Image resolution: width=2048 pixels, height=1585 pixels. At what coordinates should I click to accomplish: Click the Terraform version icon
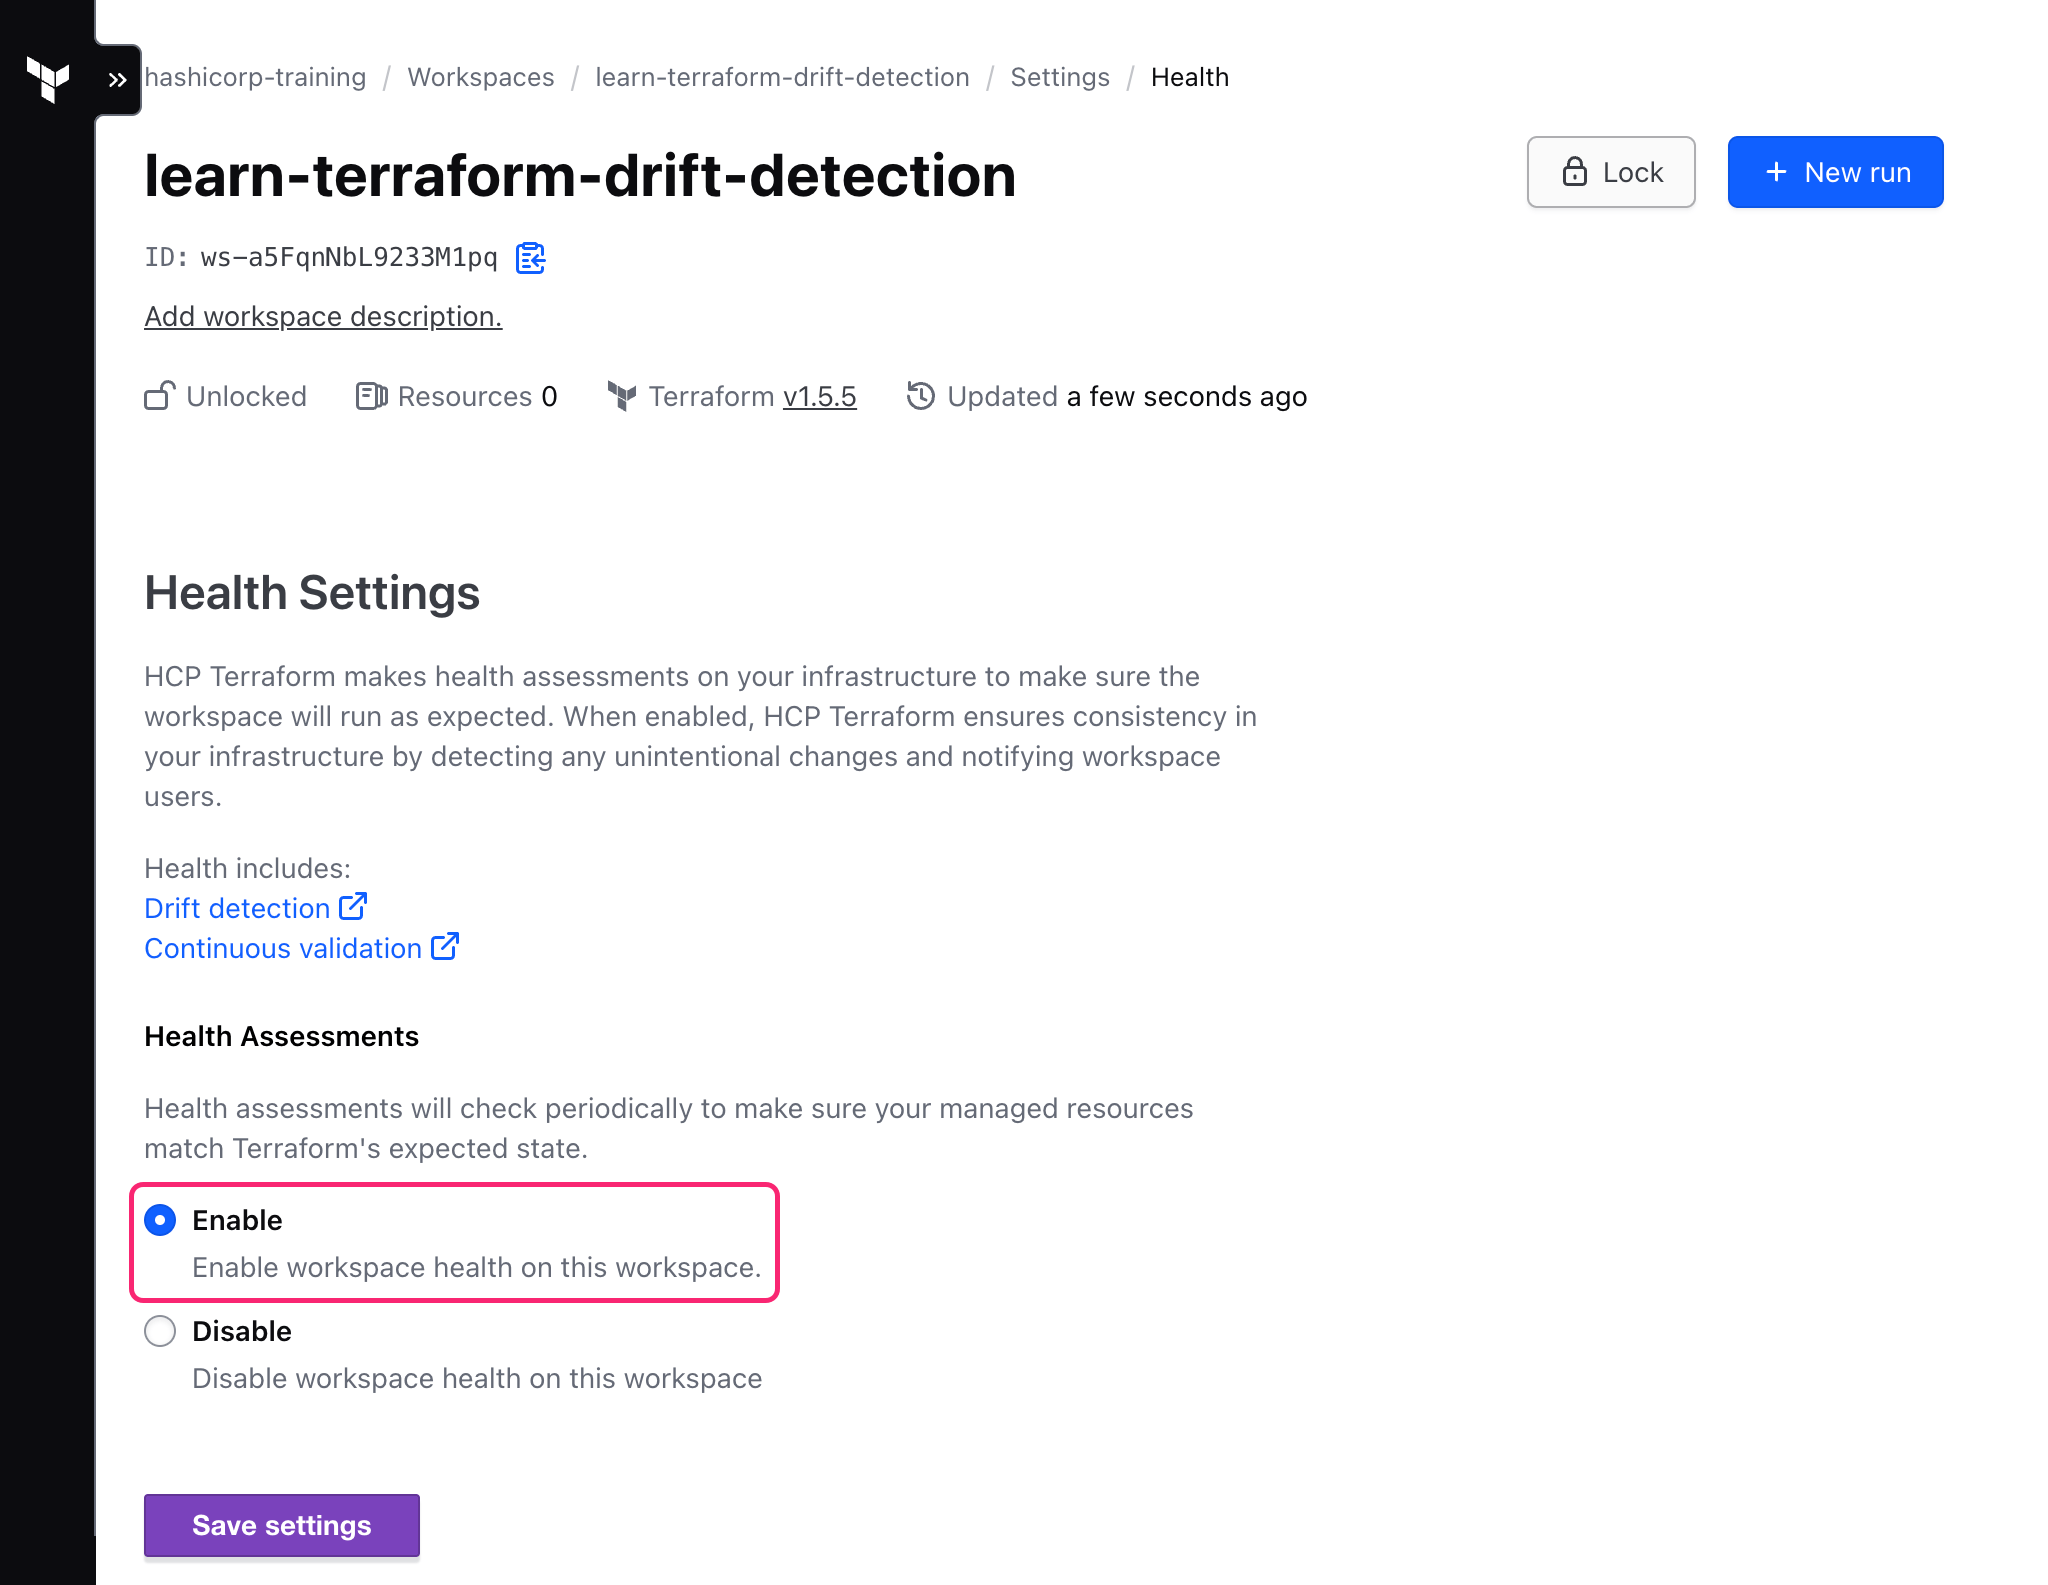pos(622,396)
